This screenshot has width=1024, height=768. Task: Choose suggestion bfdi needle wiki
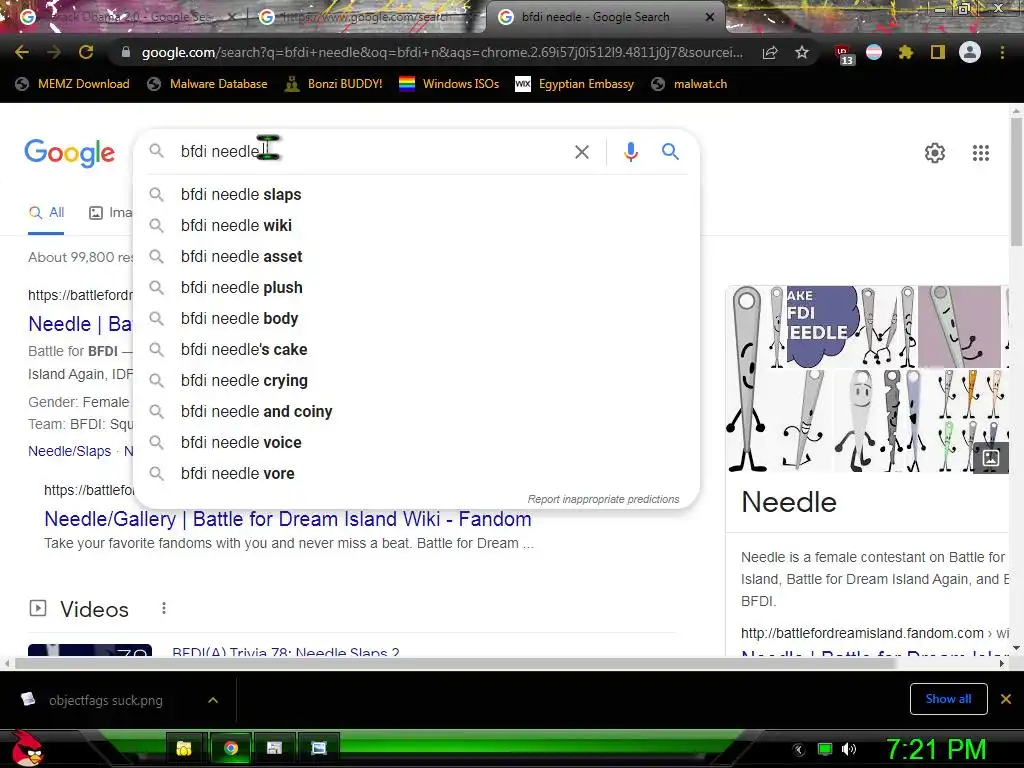tap(417, 225)
